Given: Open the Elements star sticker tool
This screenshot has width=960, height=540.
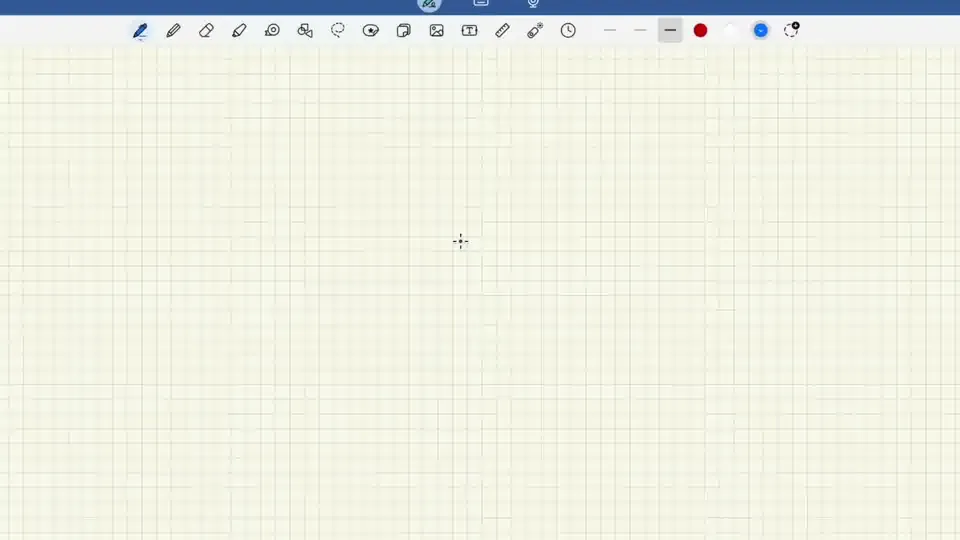Looking at the screenshot, I should pos(371,31).
